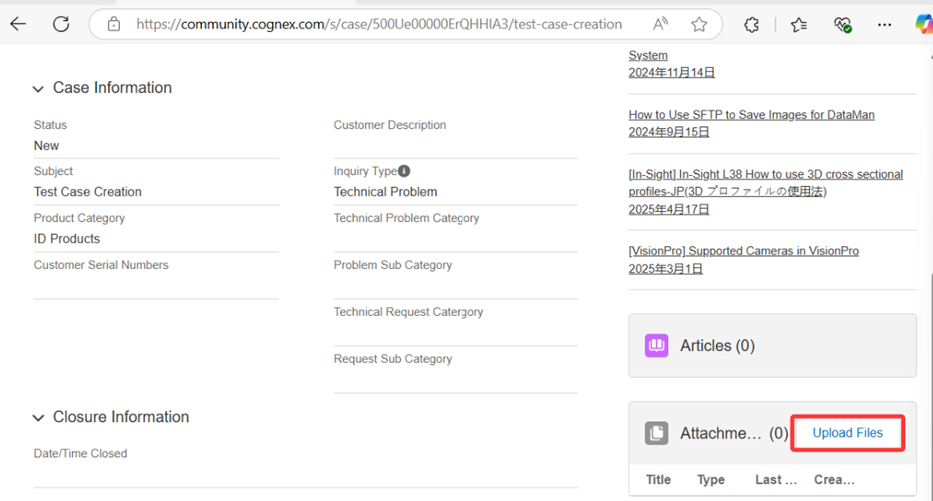This screenshot has height=501, width=933.
Task: Open the Copilot icon
Action: 924,24
